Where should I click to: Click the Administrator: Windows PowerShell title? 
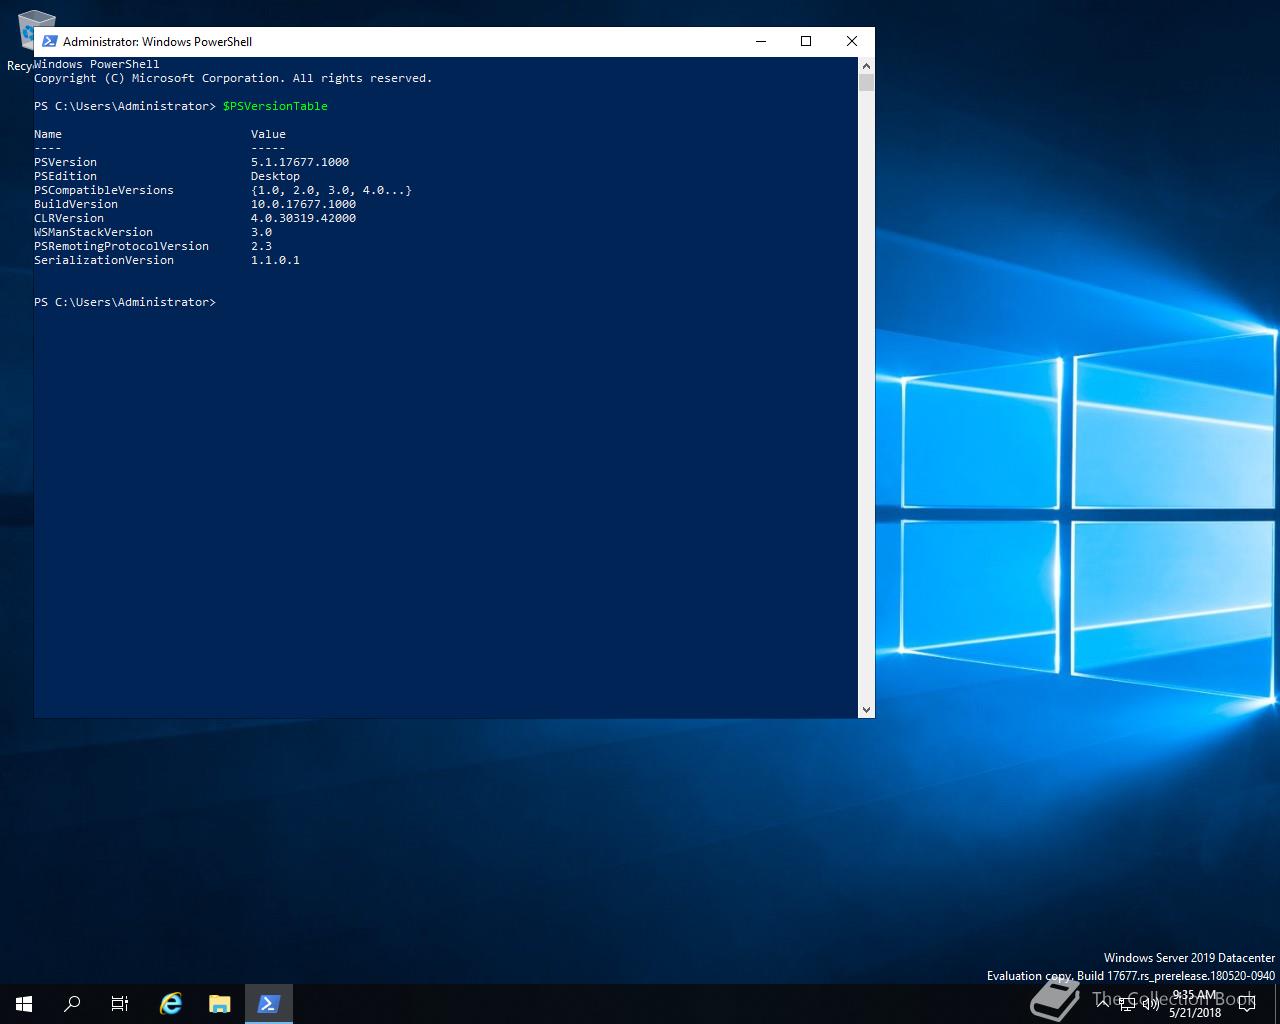(x=157, y=42)
